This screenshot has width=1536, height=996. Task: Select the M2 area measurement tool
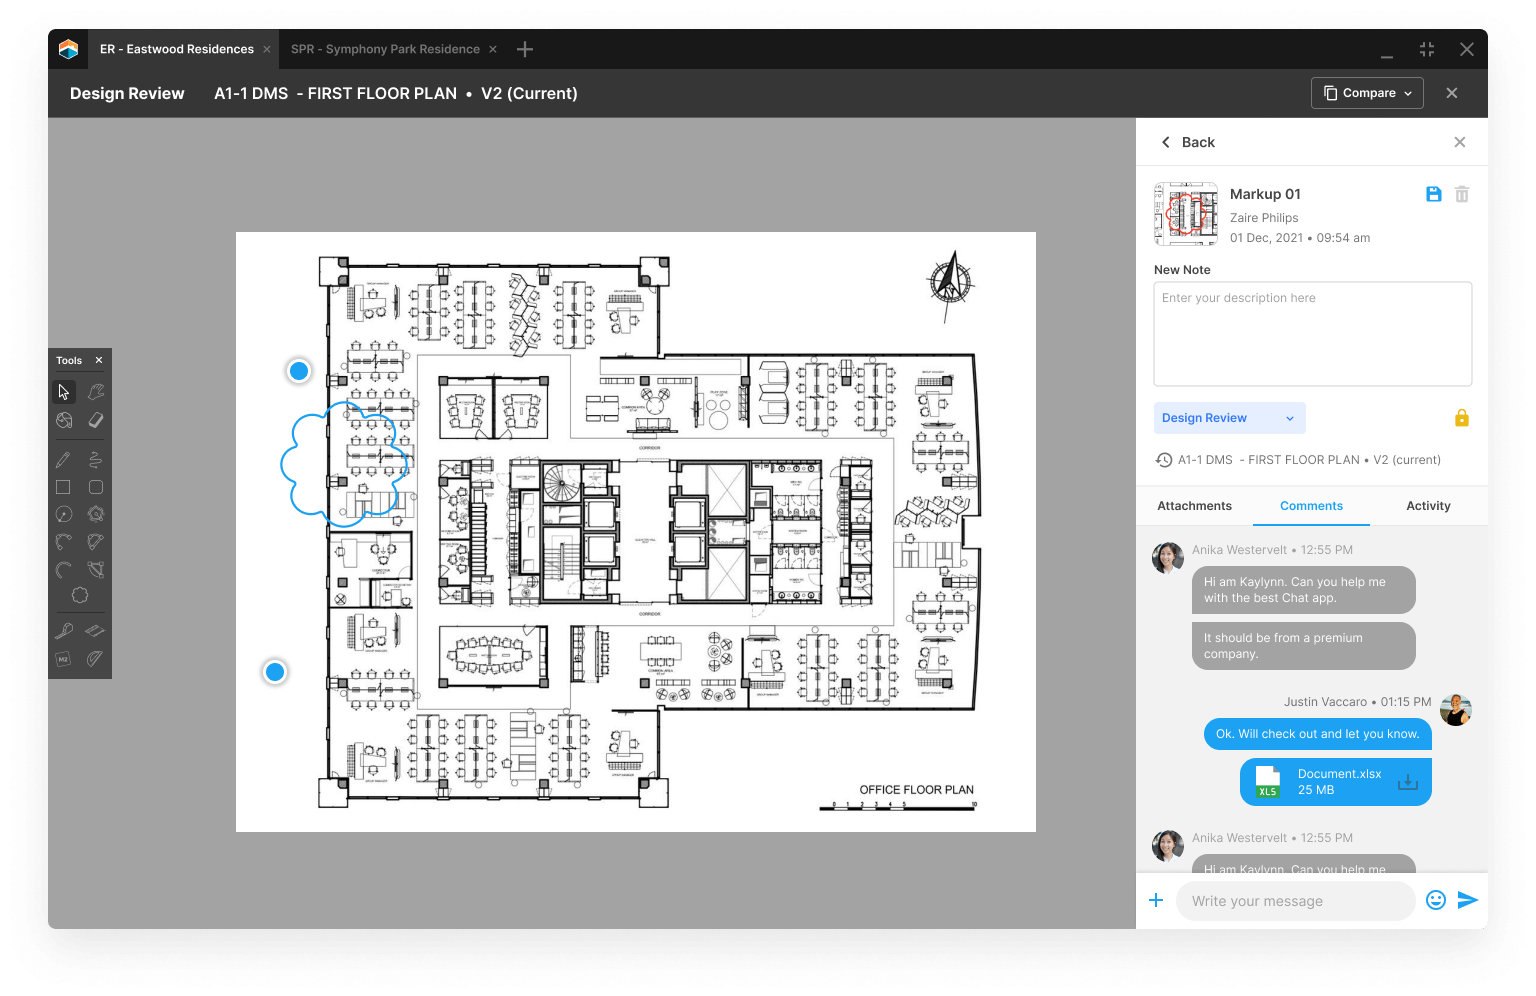(x=63, y=659)
